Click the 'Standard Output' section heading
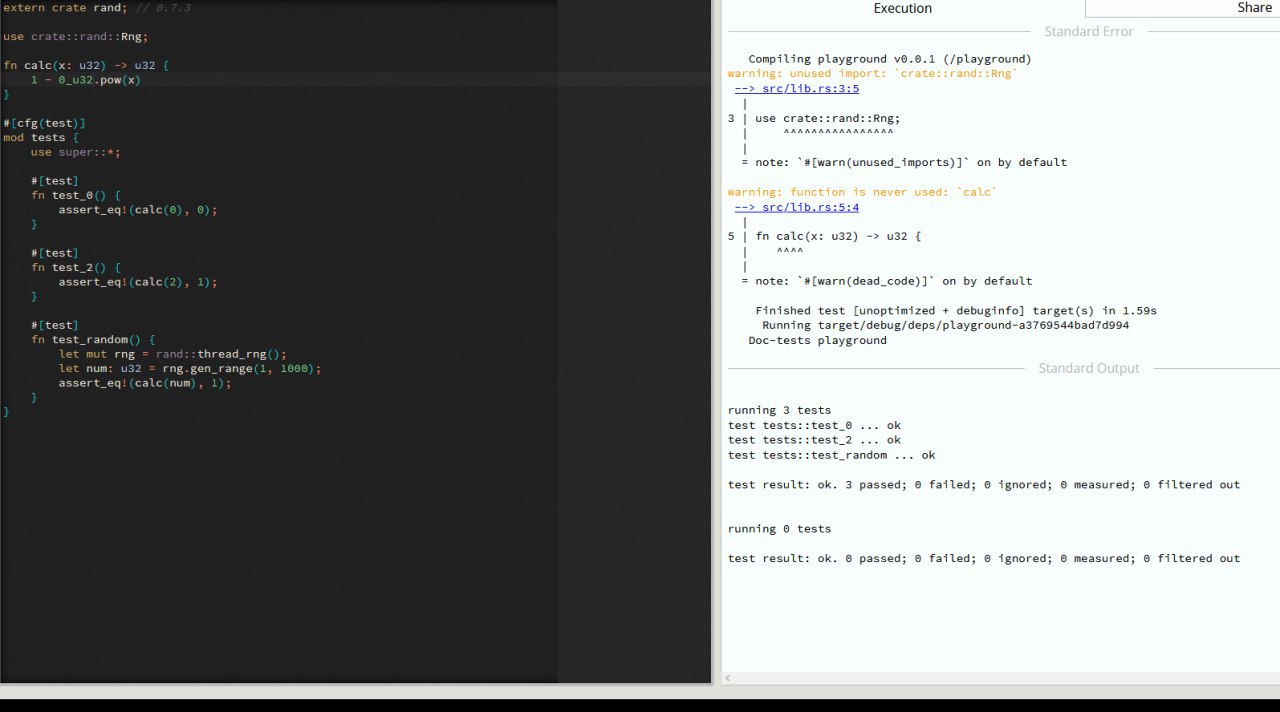This screenshot has width=1280, height=712. (1089, 368)
